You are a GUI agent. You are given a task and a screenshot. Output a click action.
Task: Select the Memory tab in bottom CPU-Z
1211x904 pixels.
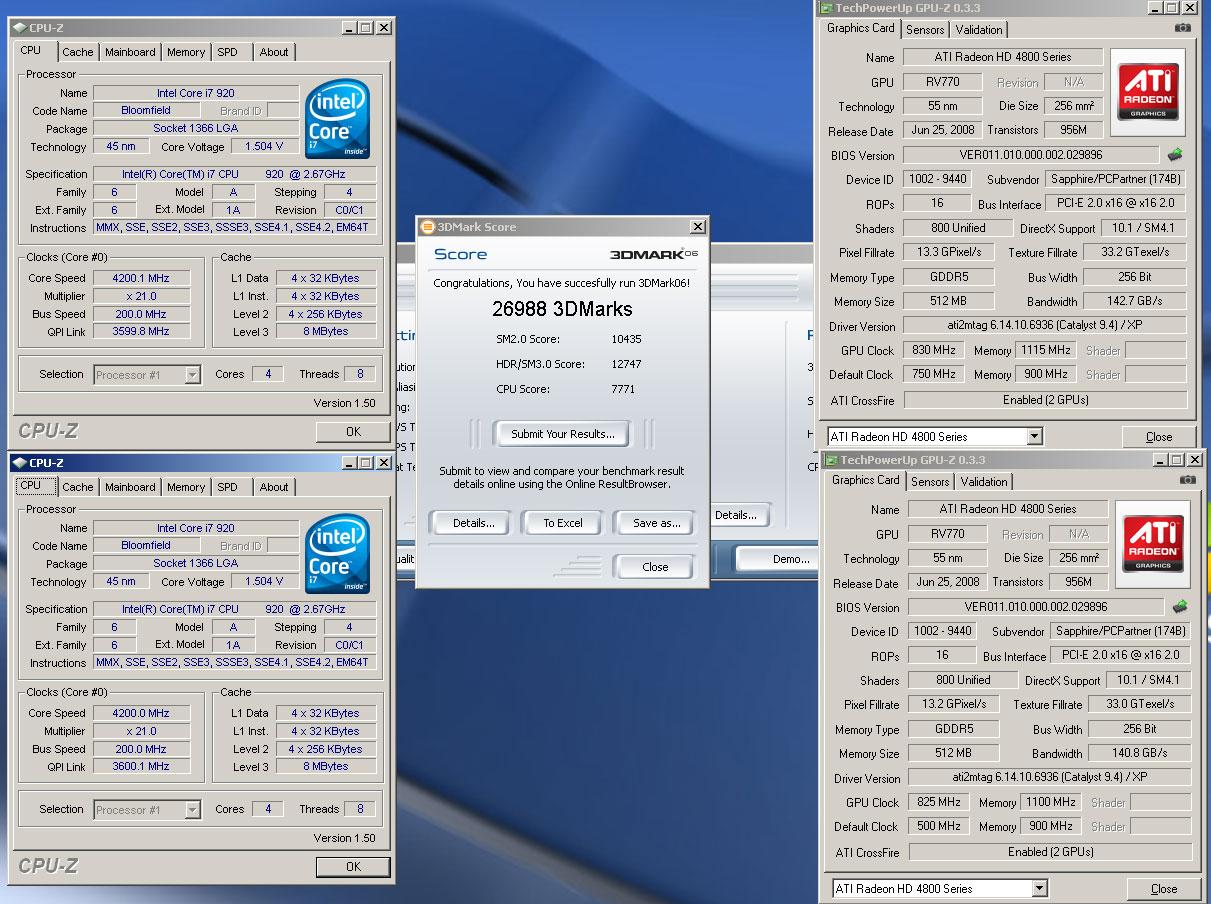tap(186, 487)
